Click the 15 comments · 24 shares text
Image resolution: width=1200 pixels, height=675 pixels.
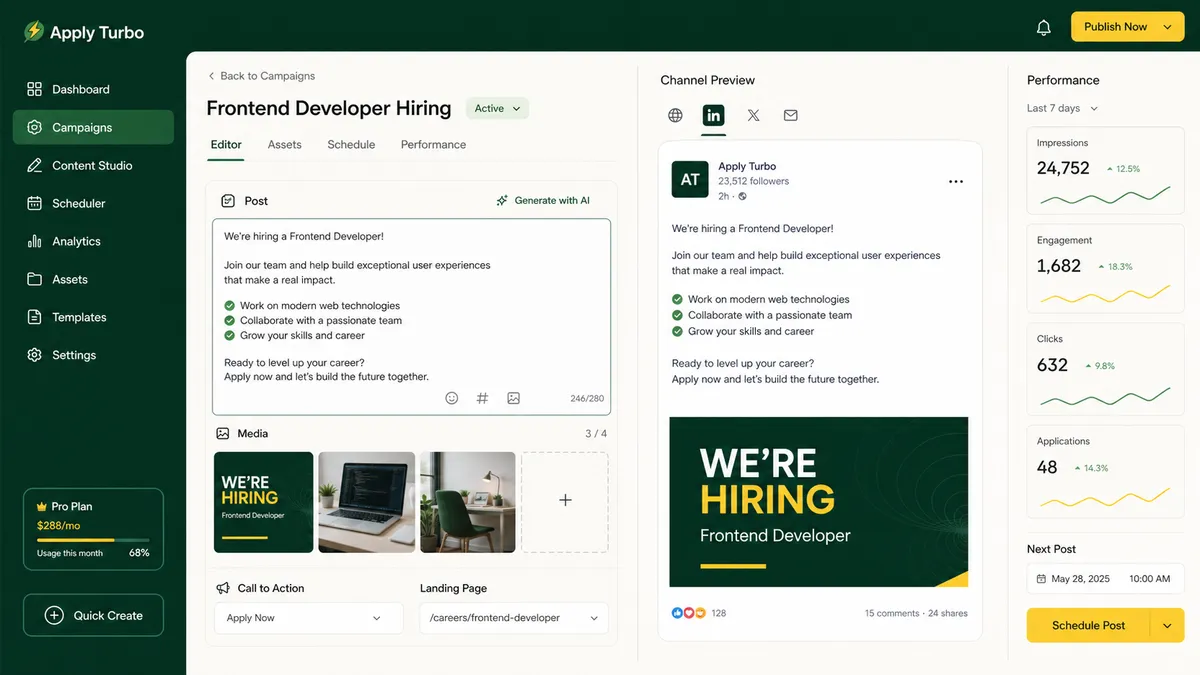[x=916, y=613]
